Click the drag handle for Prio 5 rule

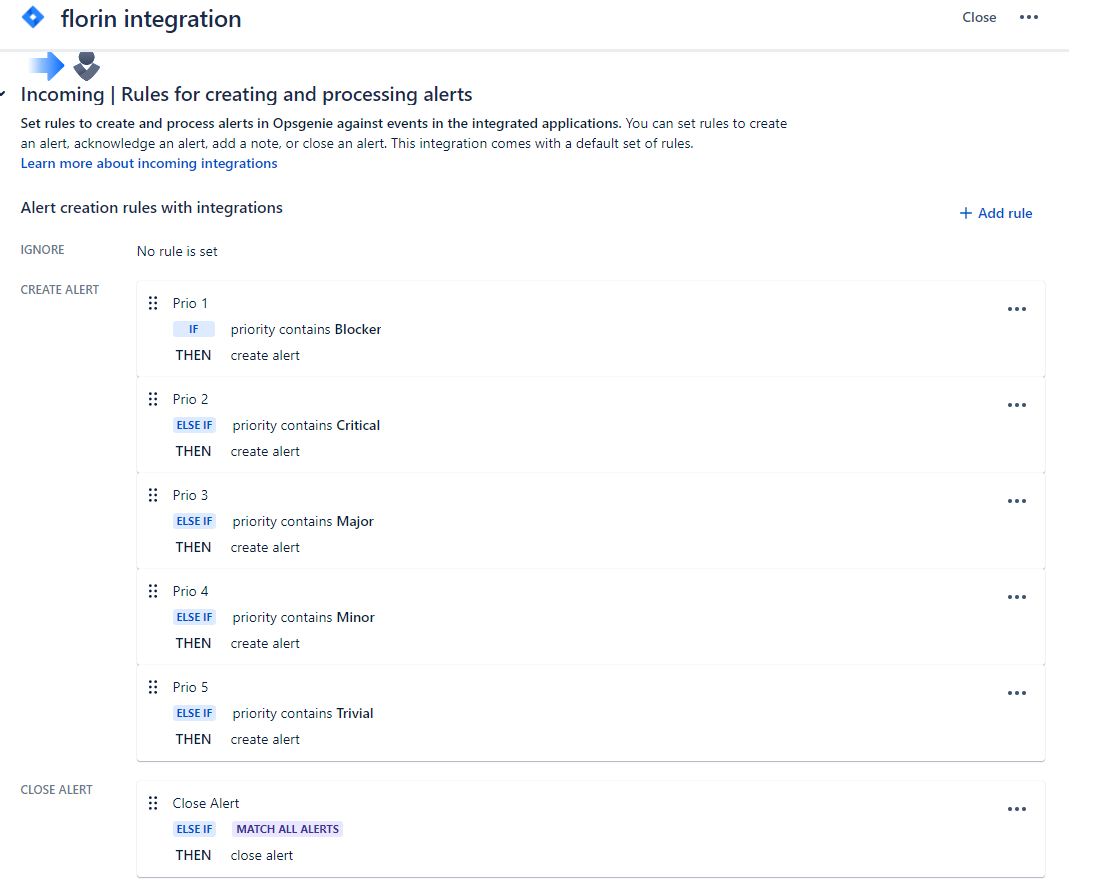[153, 688]
